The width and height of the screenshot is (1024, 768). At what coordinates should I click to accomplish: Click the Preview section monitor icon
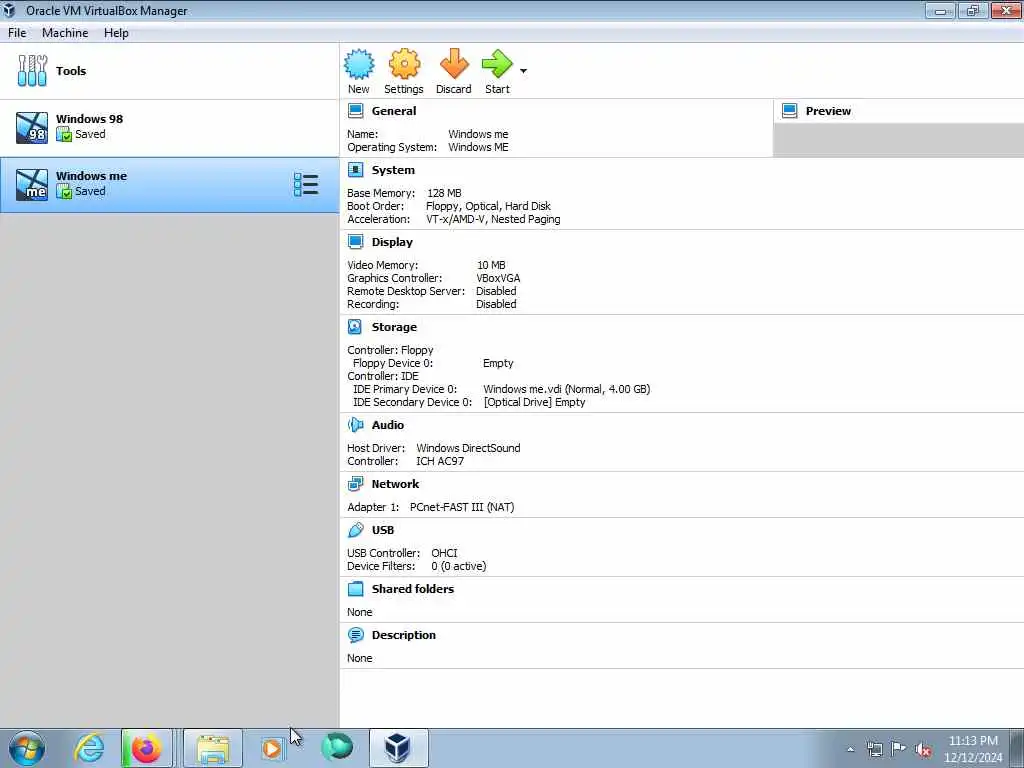pyautogui.click(x=789, y=110)
